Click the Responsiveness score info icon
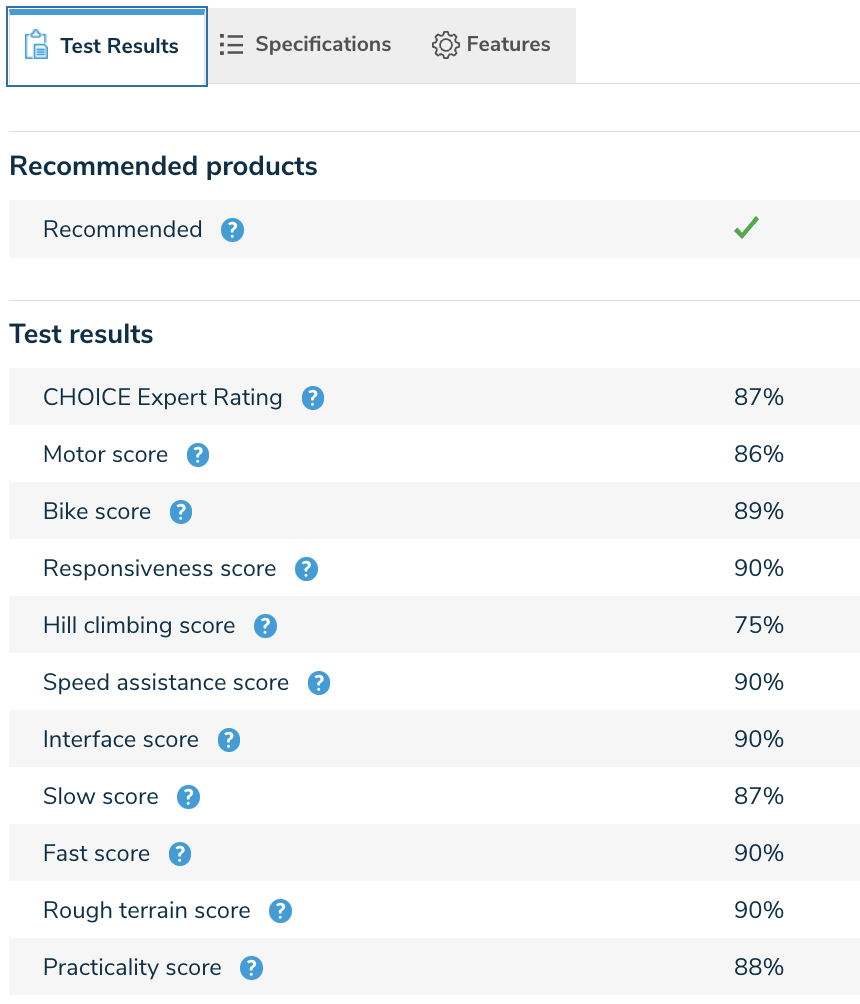This screenshot has width=860, height=1004. (x=306, y=568)
